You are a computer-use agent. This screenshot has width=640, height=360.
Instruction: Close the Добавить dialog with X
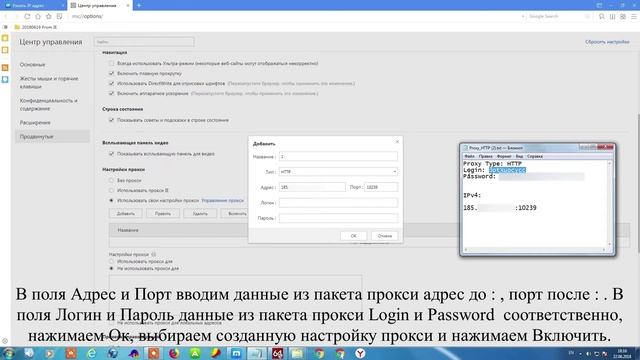tap(397, 142)
